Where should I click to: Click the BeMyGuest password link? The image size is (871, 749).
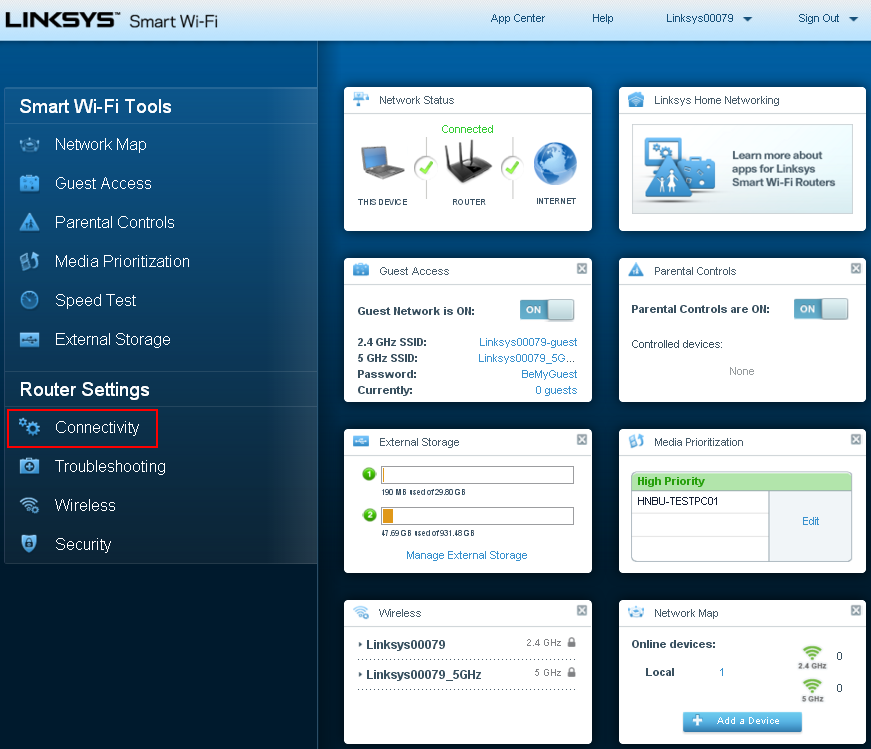[x=549, y=374]
